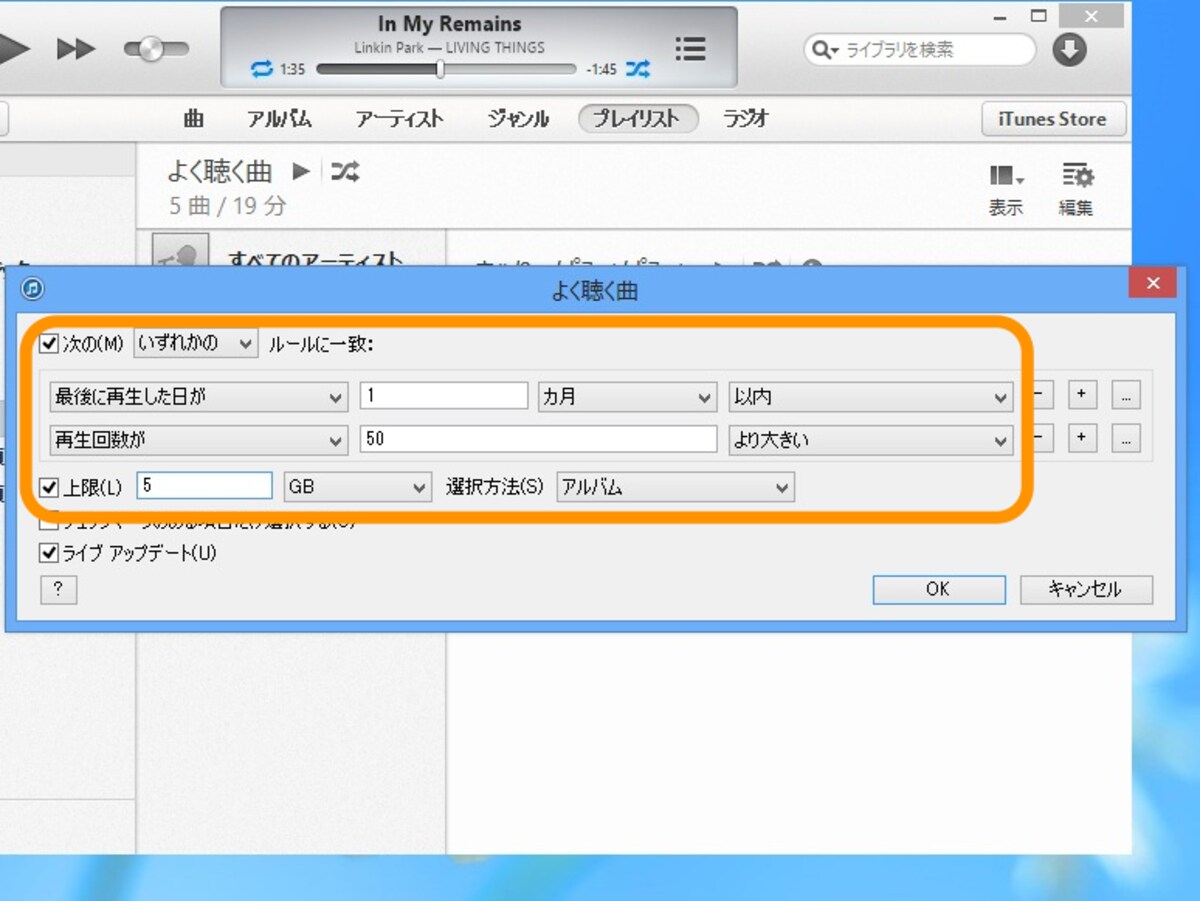Switch to the ラジオ tab
The height and width of the screenshot is (901, 1200).
[746, 119]
